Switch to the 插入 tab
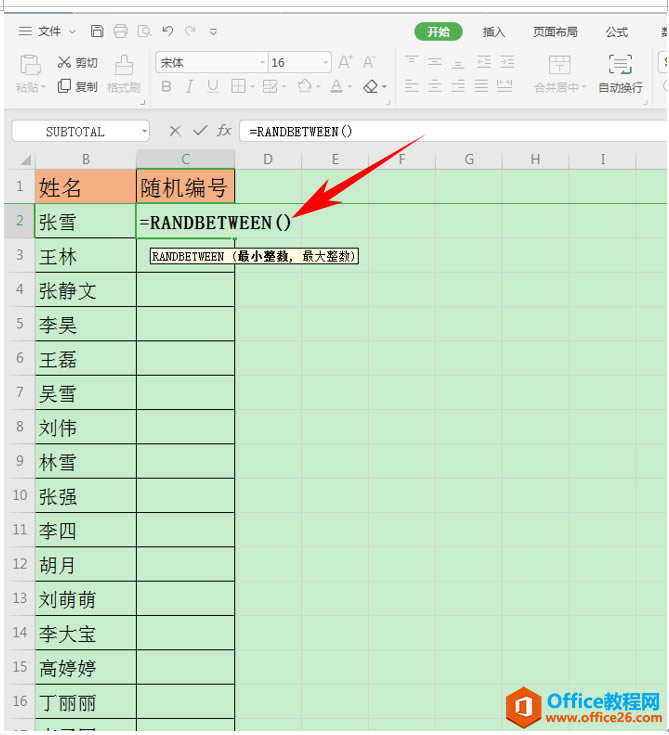Screen dimensions: 669x735 click(494, 32)
